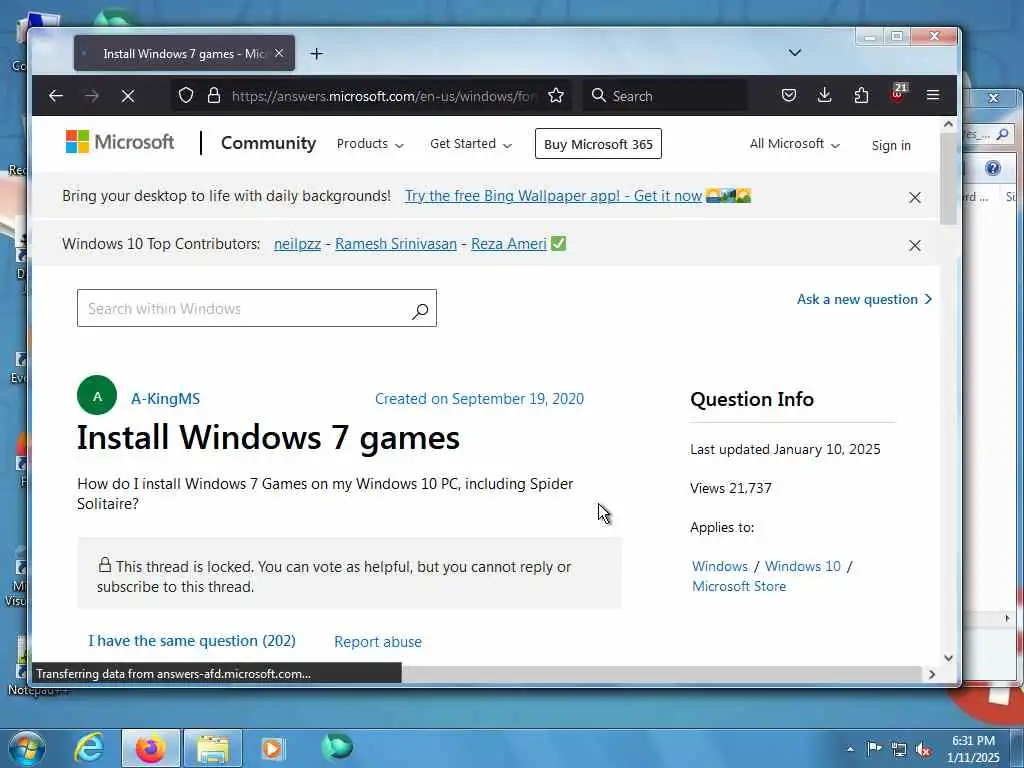Screen dimensions: 1024x768
Task: Open Windows Explorer from the taskbar
Action: 213,748
